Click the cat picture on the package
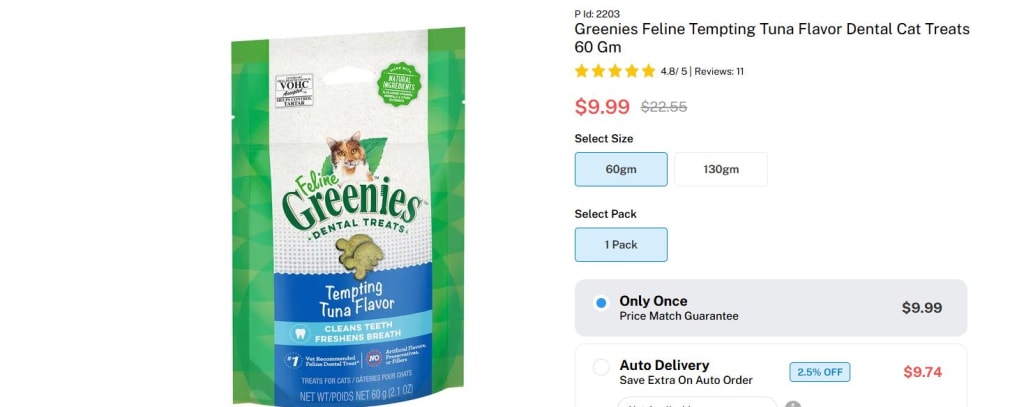The width and height of the screenshot is (1024, 407). coord(347,155)
